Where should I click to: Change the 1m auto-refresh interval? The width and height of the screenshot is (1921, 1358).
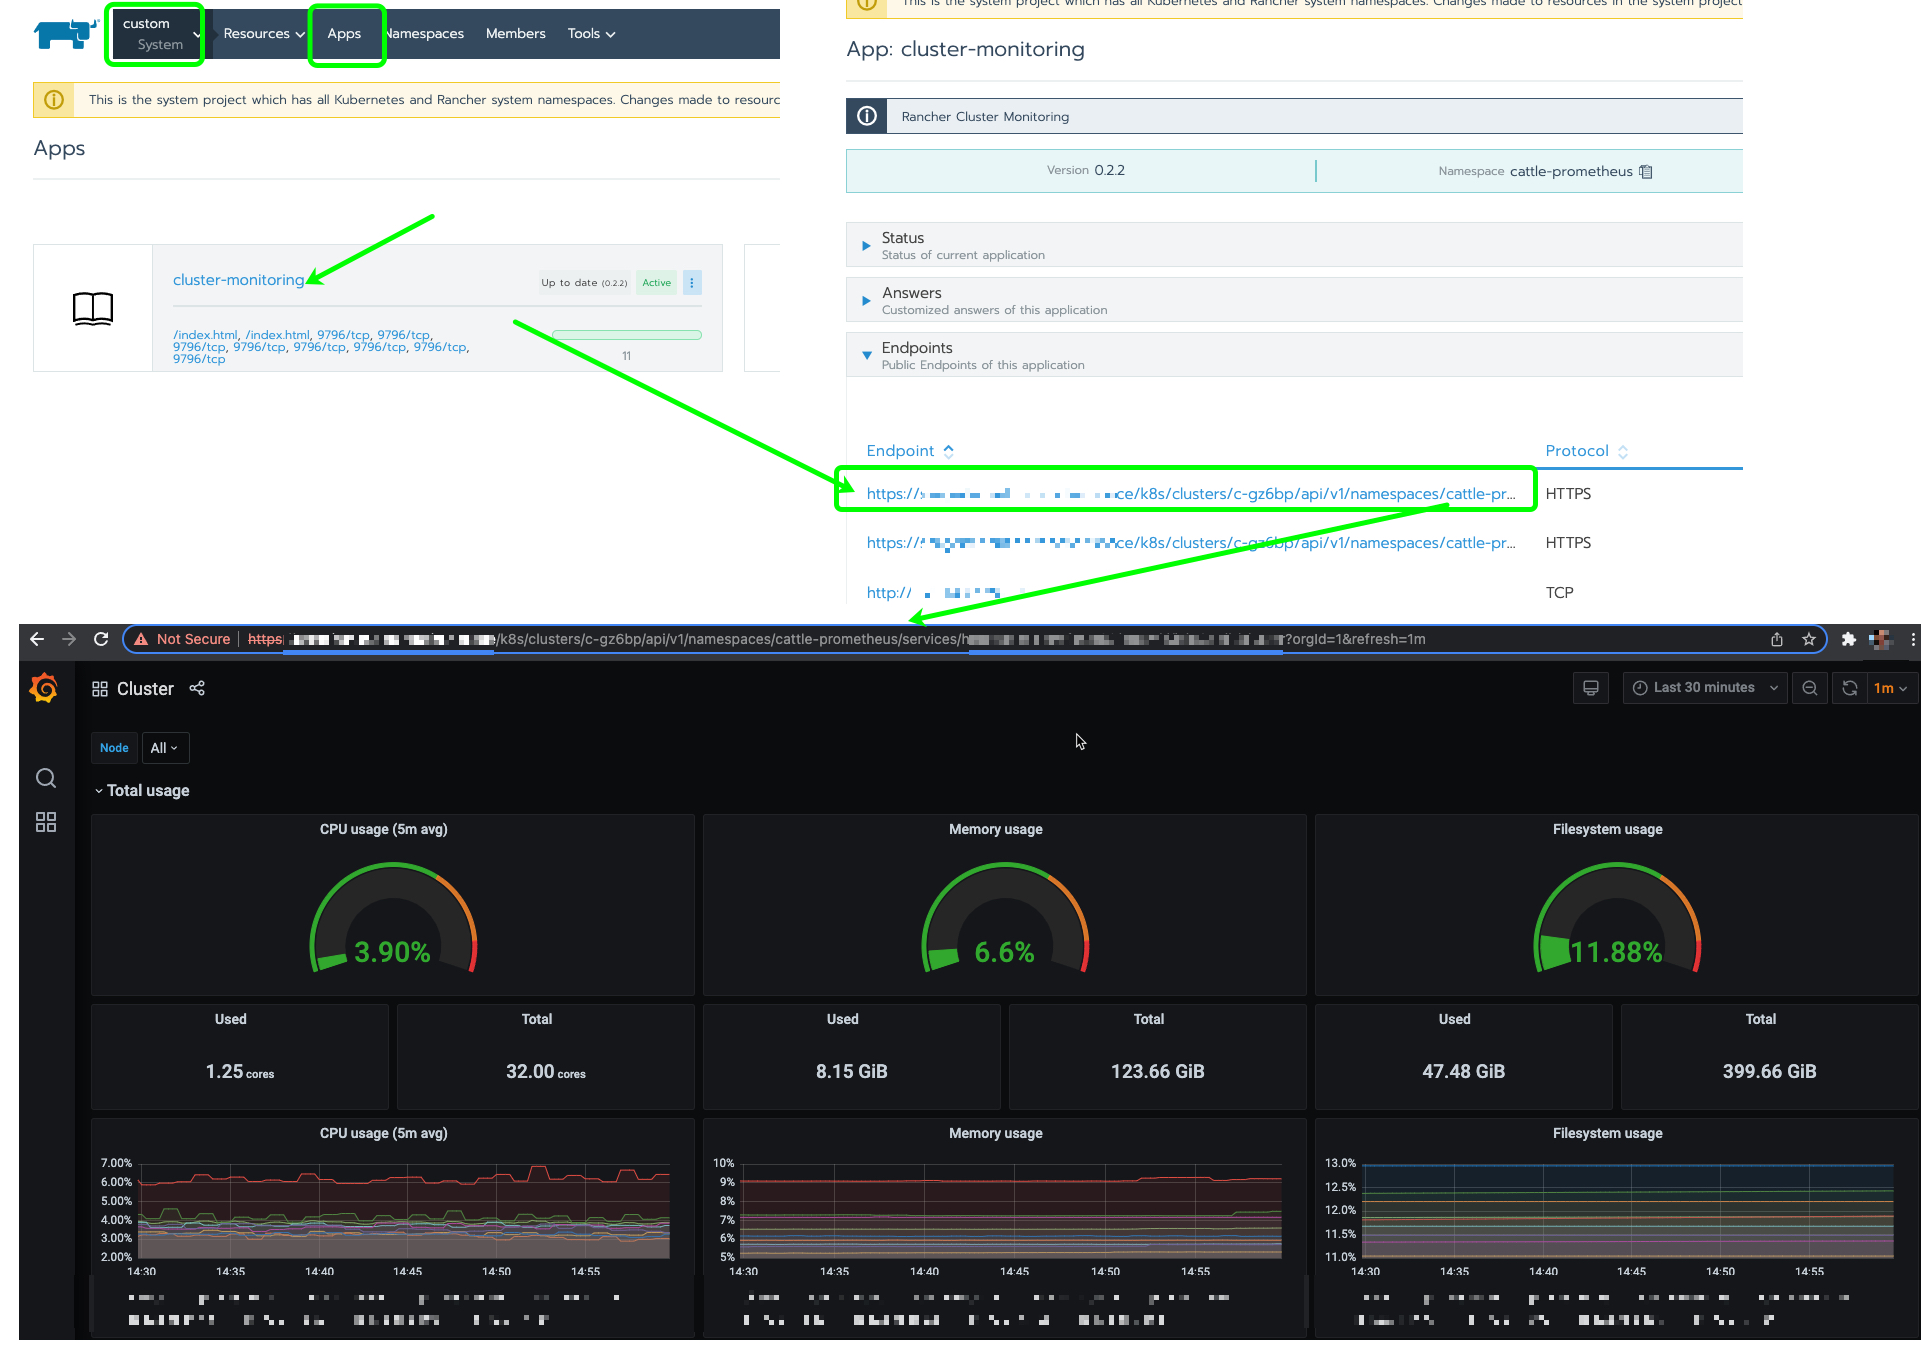(1888, 688)
